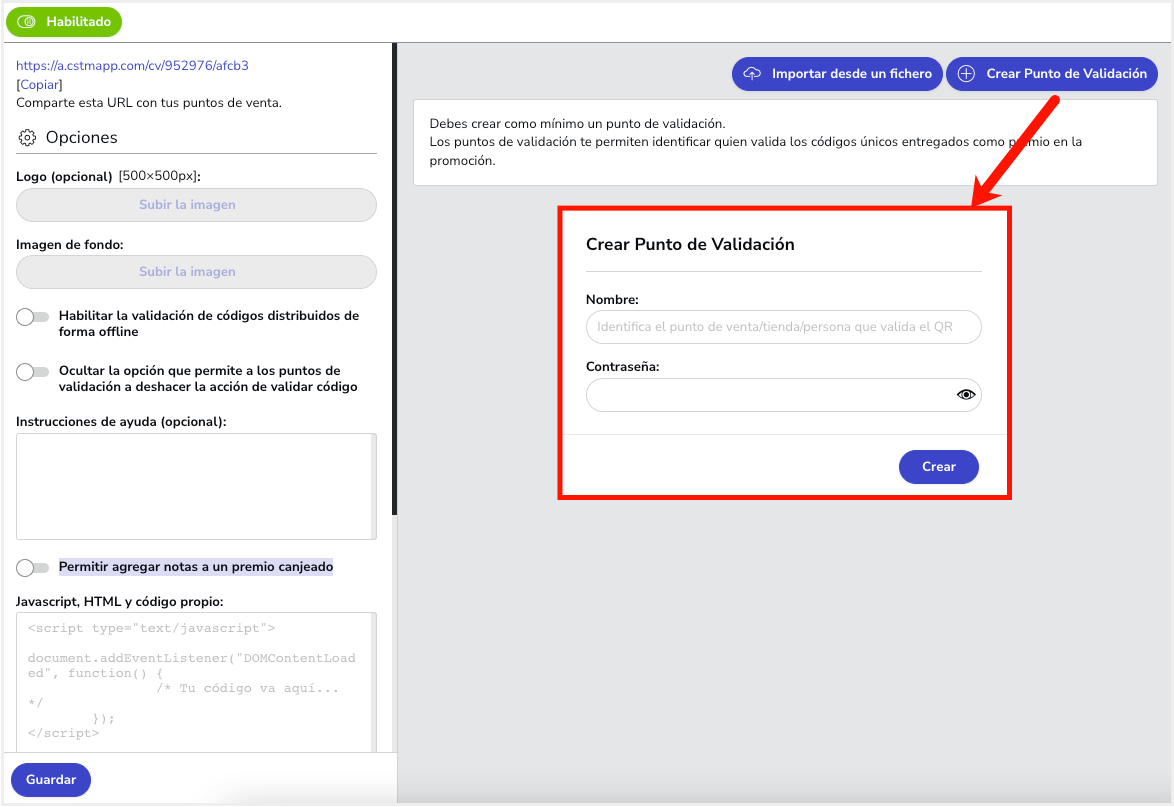Click Crear Punto de Validación button

[x=1052, y=73]
